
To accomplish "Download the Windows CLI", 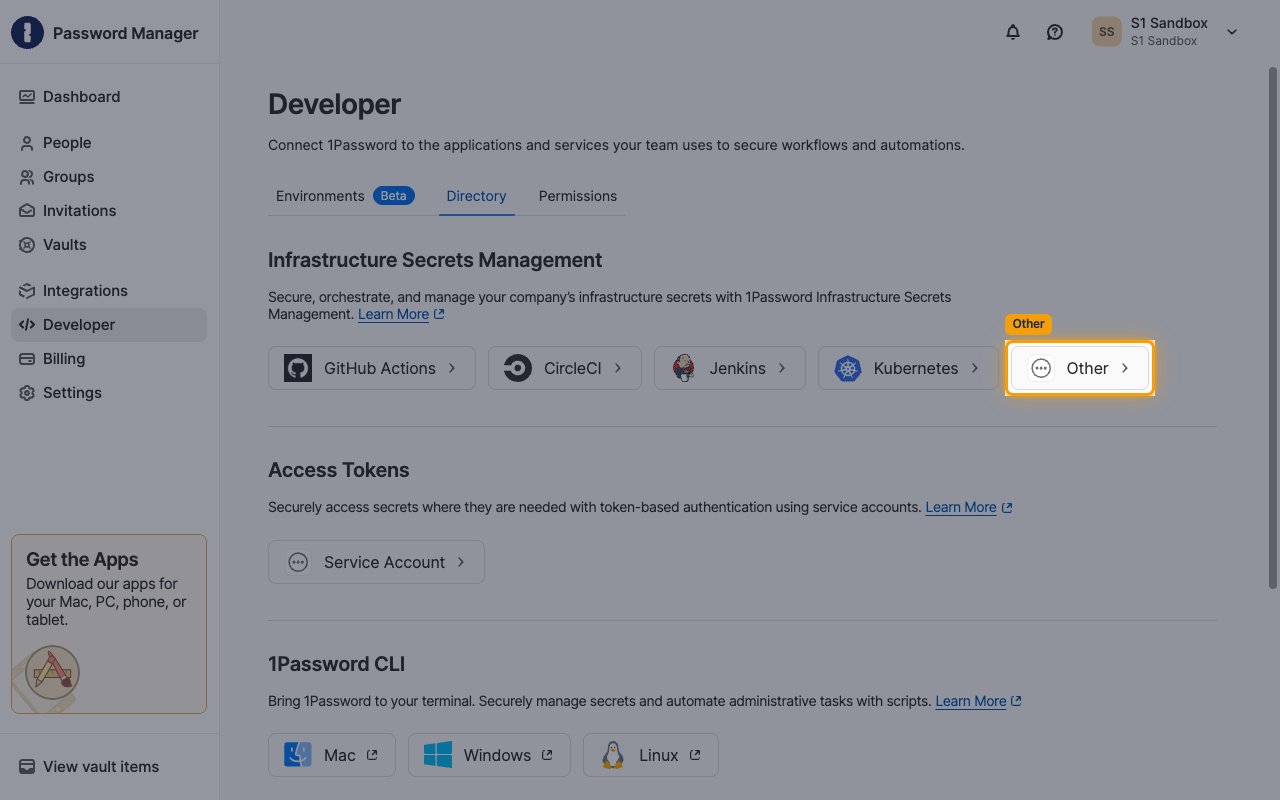I will pos(489,755).
